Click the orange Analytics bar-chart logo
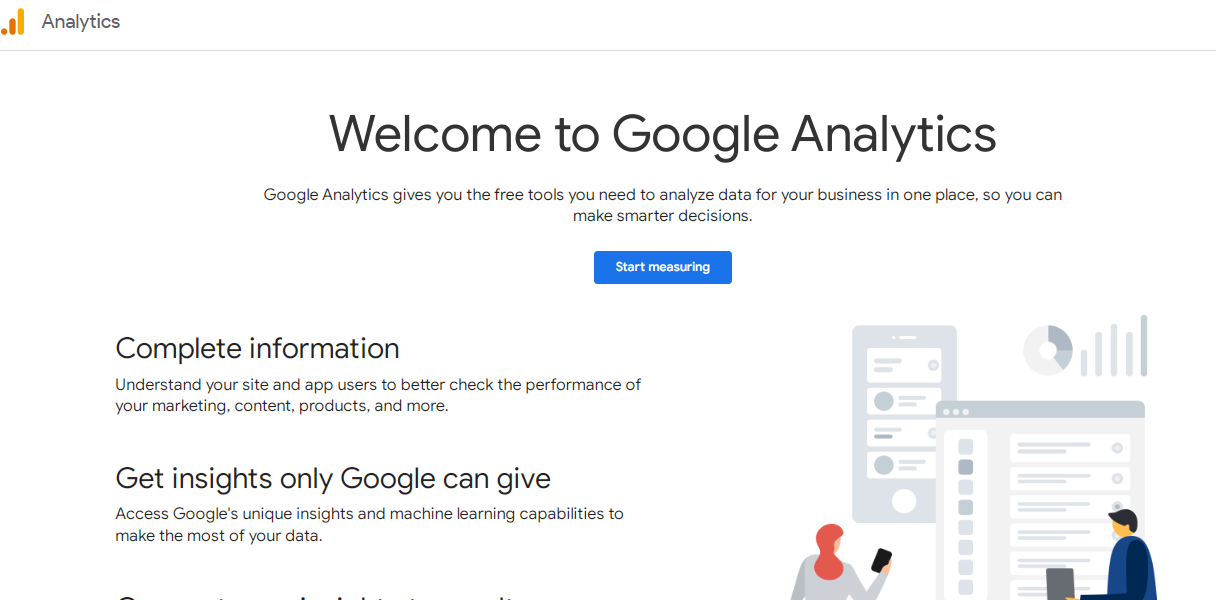 [x=13, y=22]
